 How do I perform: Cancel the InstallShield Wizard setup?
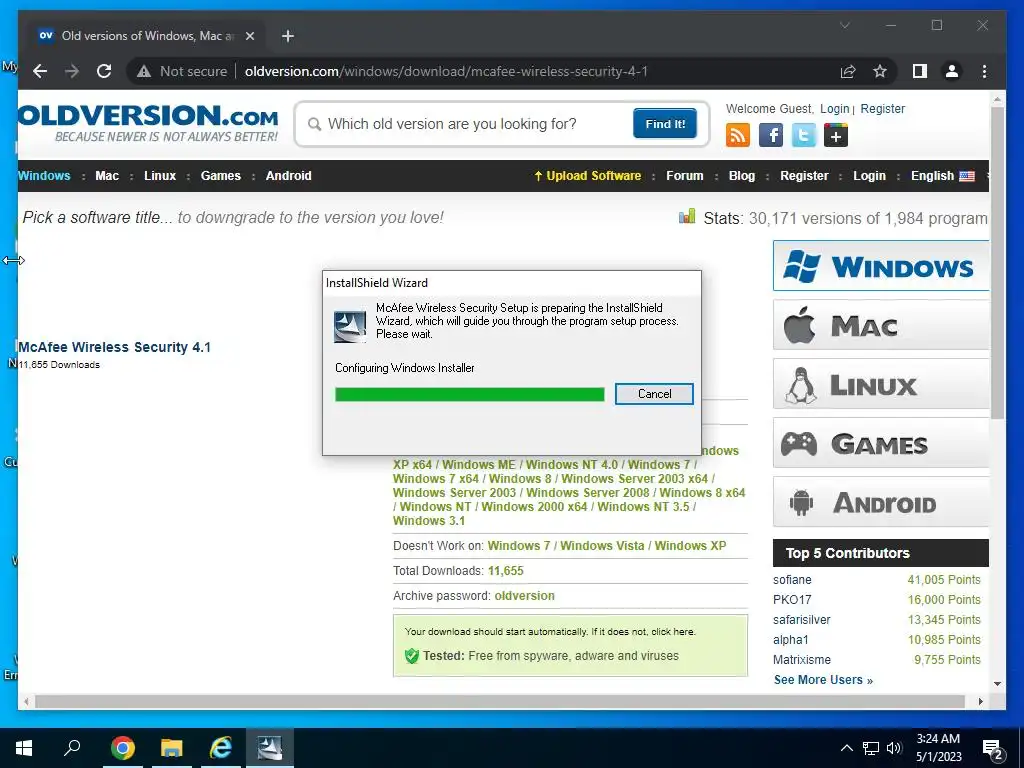[654, 394]
